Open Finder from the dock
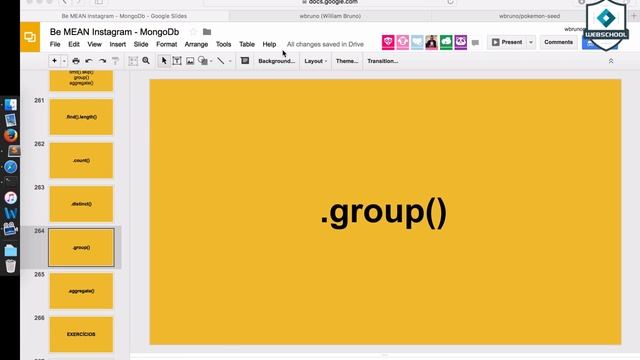The width and height of the screenshot is (640, 360). click(x=11, y=105)
